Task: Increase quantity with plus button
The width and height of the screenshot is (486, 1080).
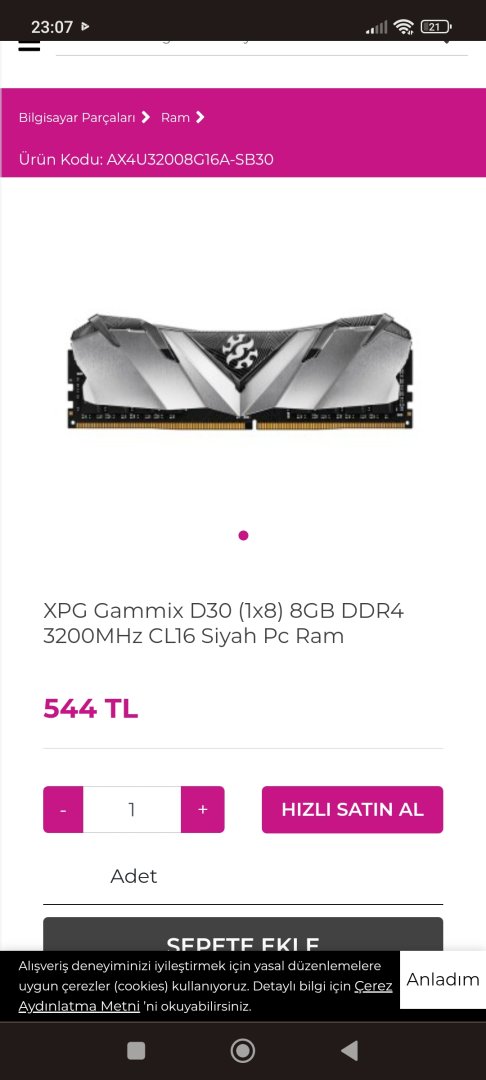Action: [202, 809]
